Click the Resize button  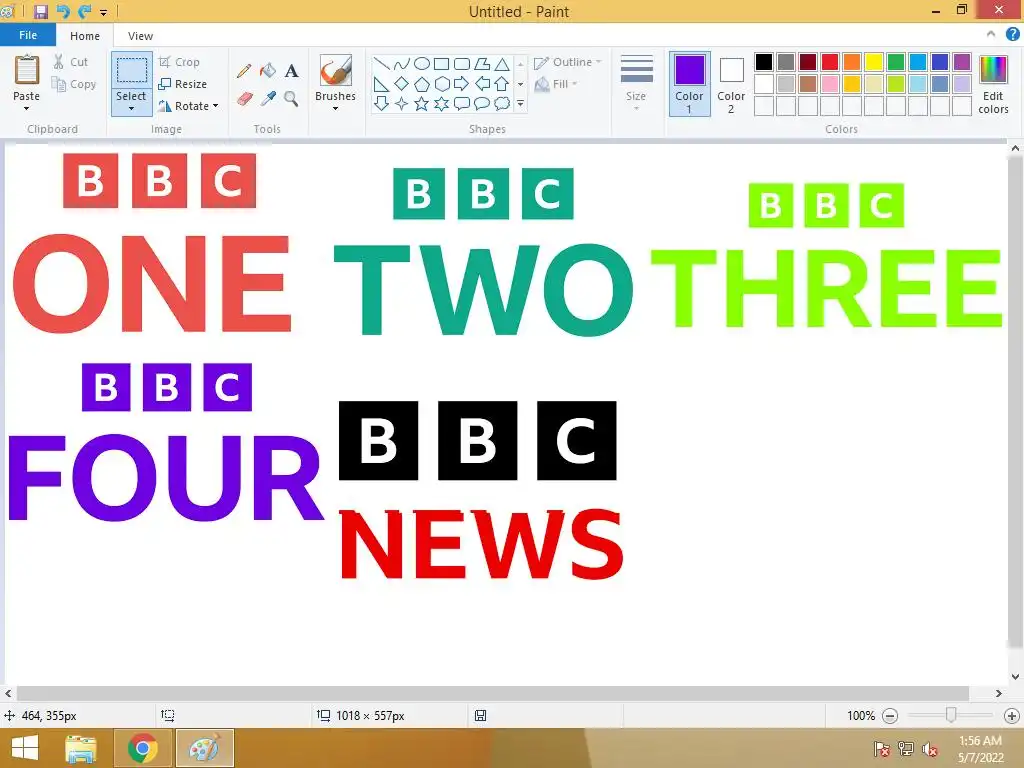(x=183, y=84)
